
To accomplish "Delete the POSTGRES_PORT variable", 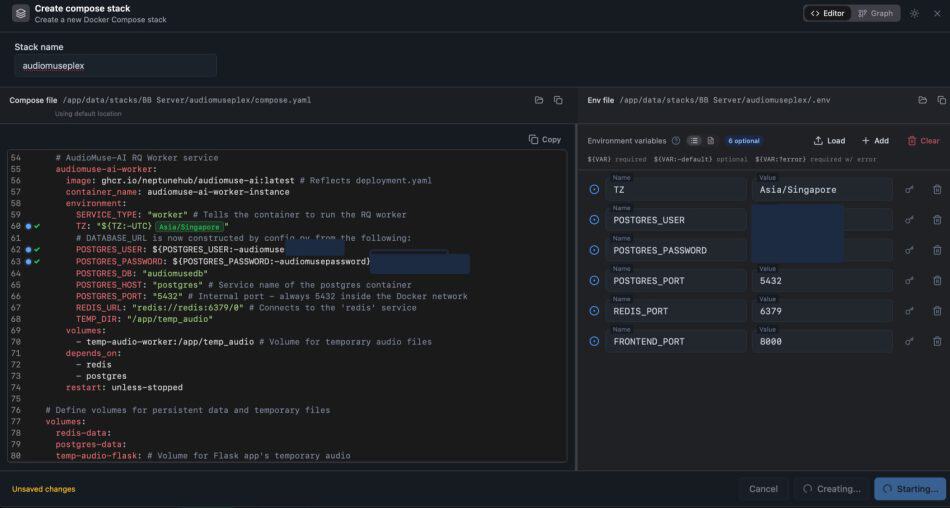I will (x=937, y=281).
